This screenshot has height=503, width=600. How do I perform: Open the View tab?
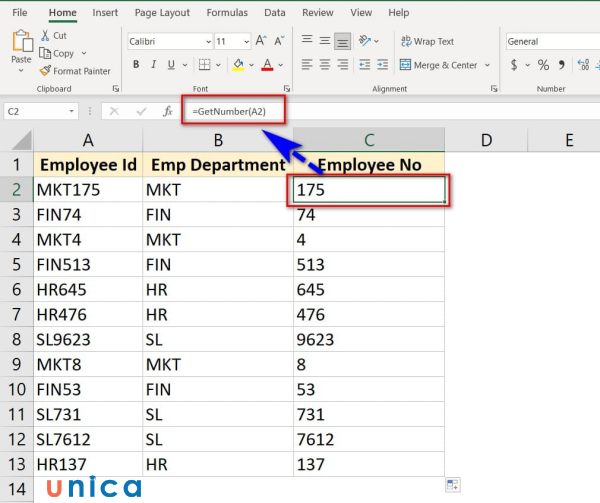361,13
